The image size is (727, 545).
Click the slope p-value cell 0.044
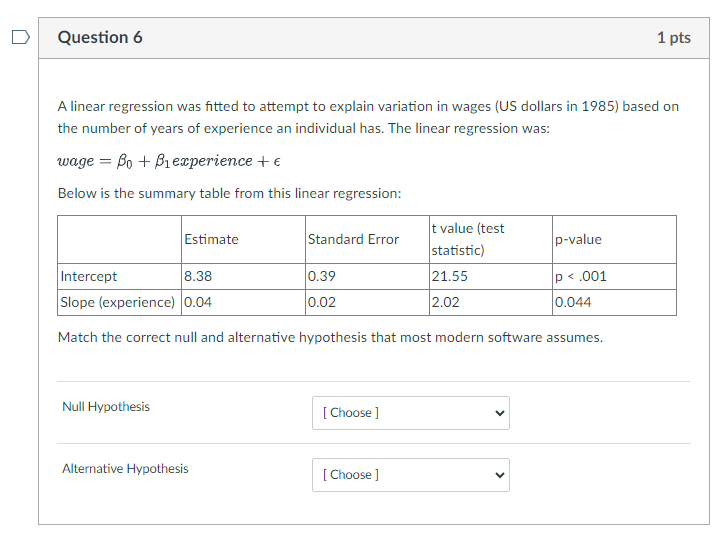click(x=573, y=302)
